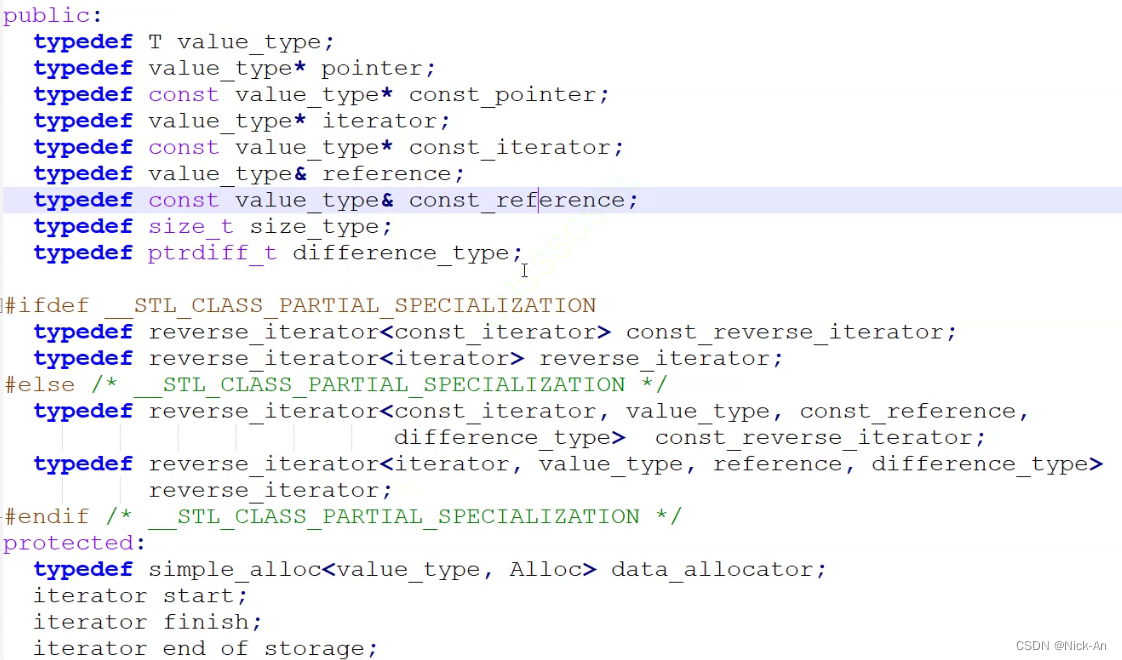The width and height of the screenshot is (1122, 660).
Task: Click "reference;" in the typedef value_type& reference line
Action: click(x=393, y=174)
